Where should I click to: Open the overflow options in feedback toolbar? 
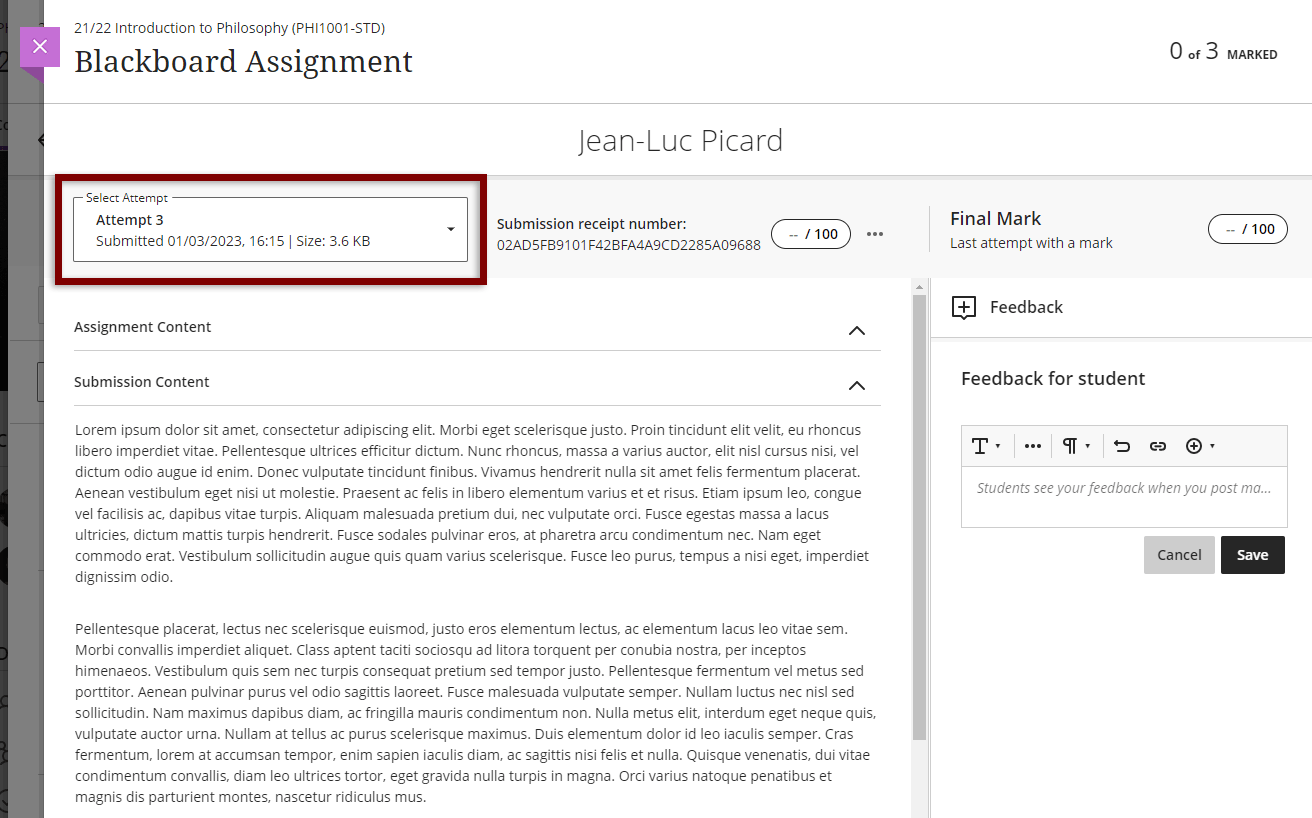click(x=1032, y=445)
